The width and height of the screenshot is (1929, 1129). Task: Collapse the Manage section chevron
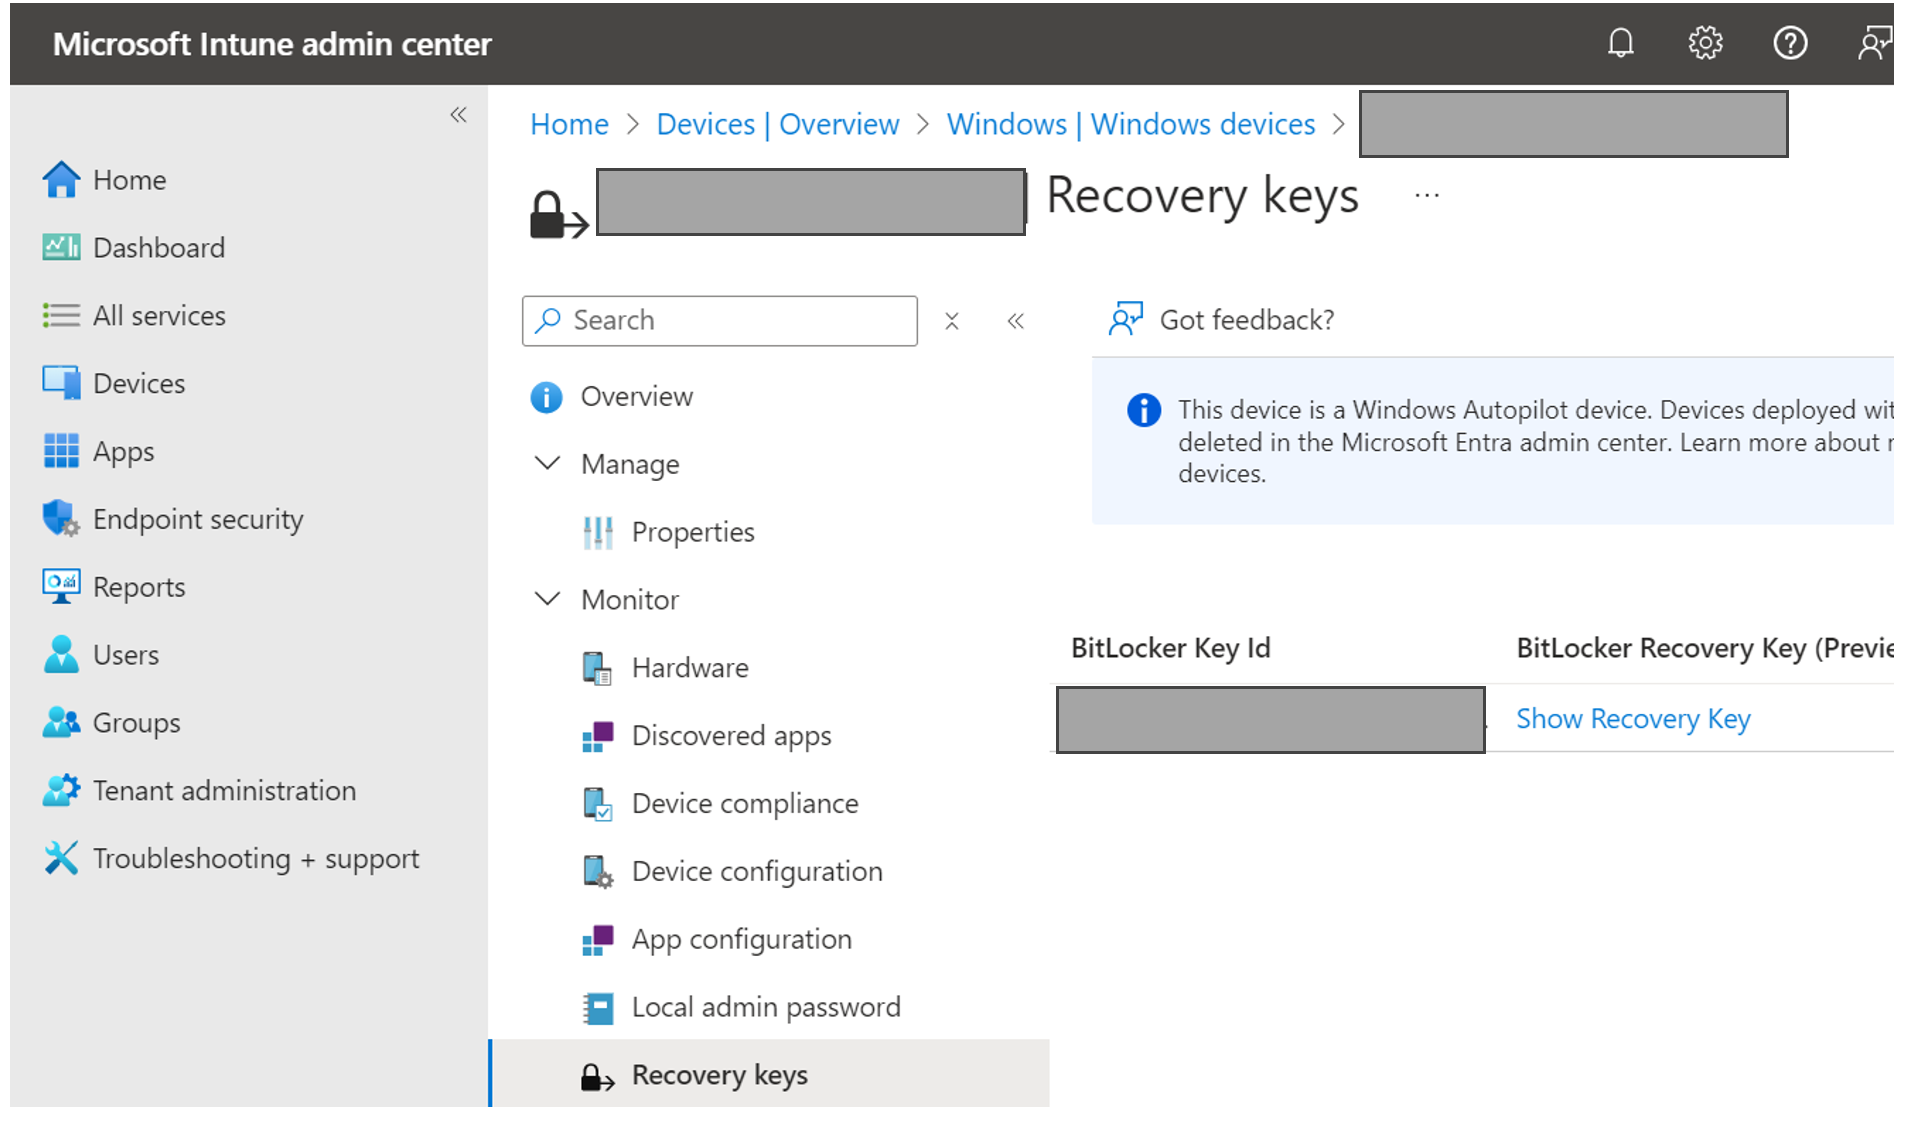[547, 463]
